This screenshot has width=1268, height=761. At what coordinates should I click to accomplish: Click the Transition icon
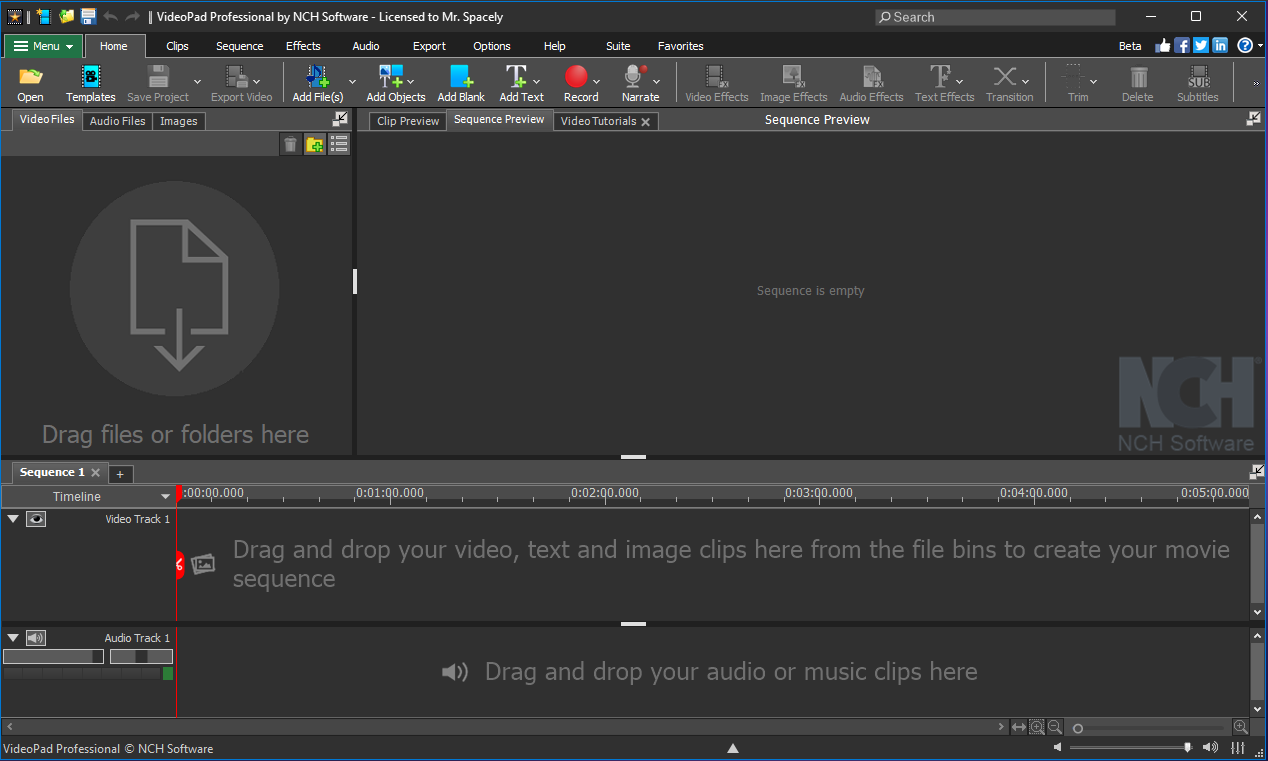[1005, 77]
